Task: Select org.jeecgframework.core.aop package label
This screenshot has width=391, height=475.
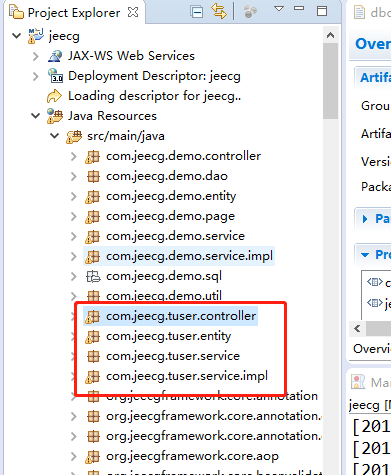Action: coord(192,456)
